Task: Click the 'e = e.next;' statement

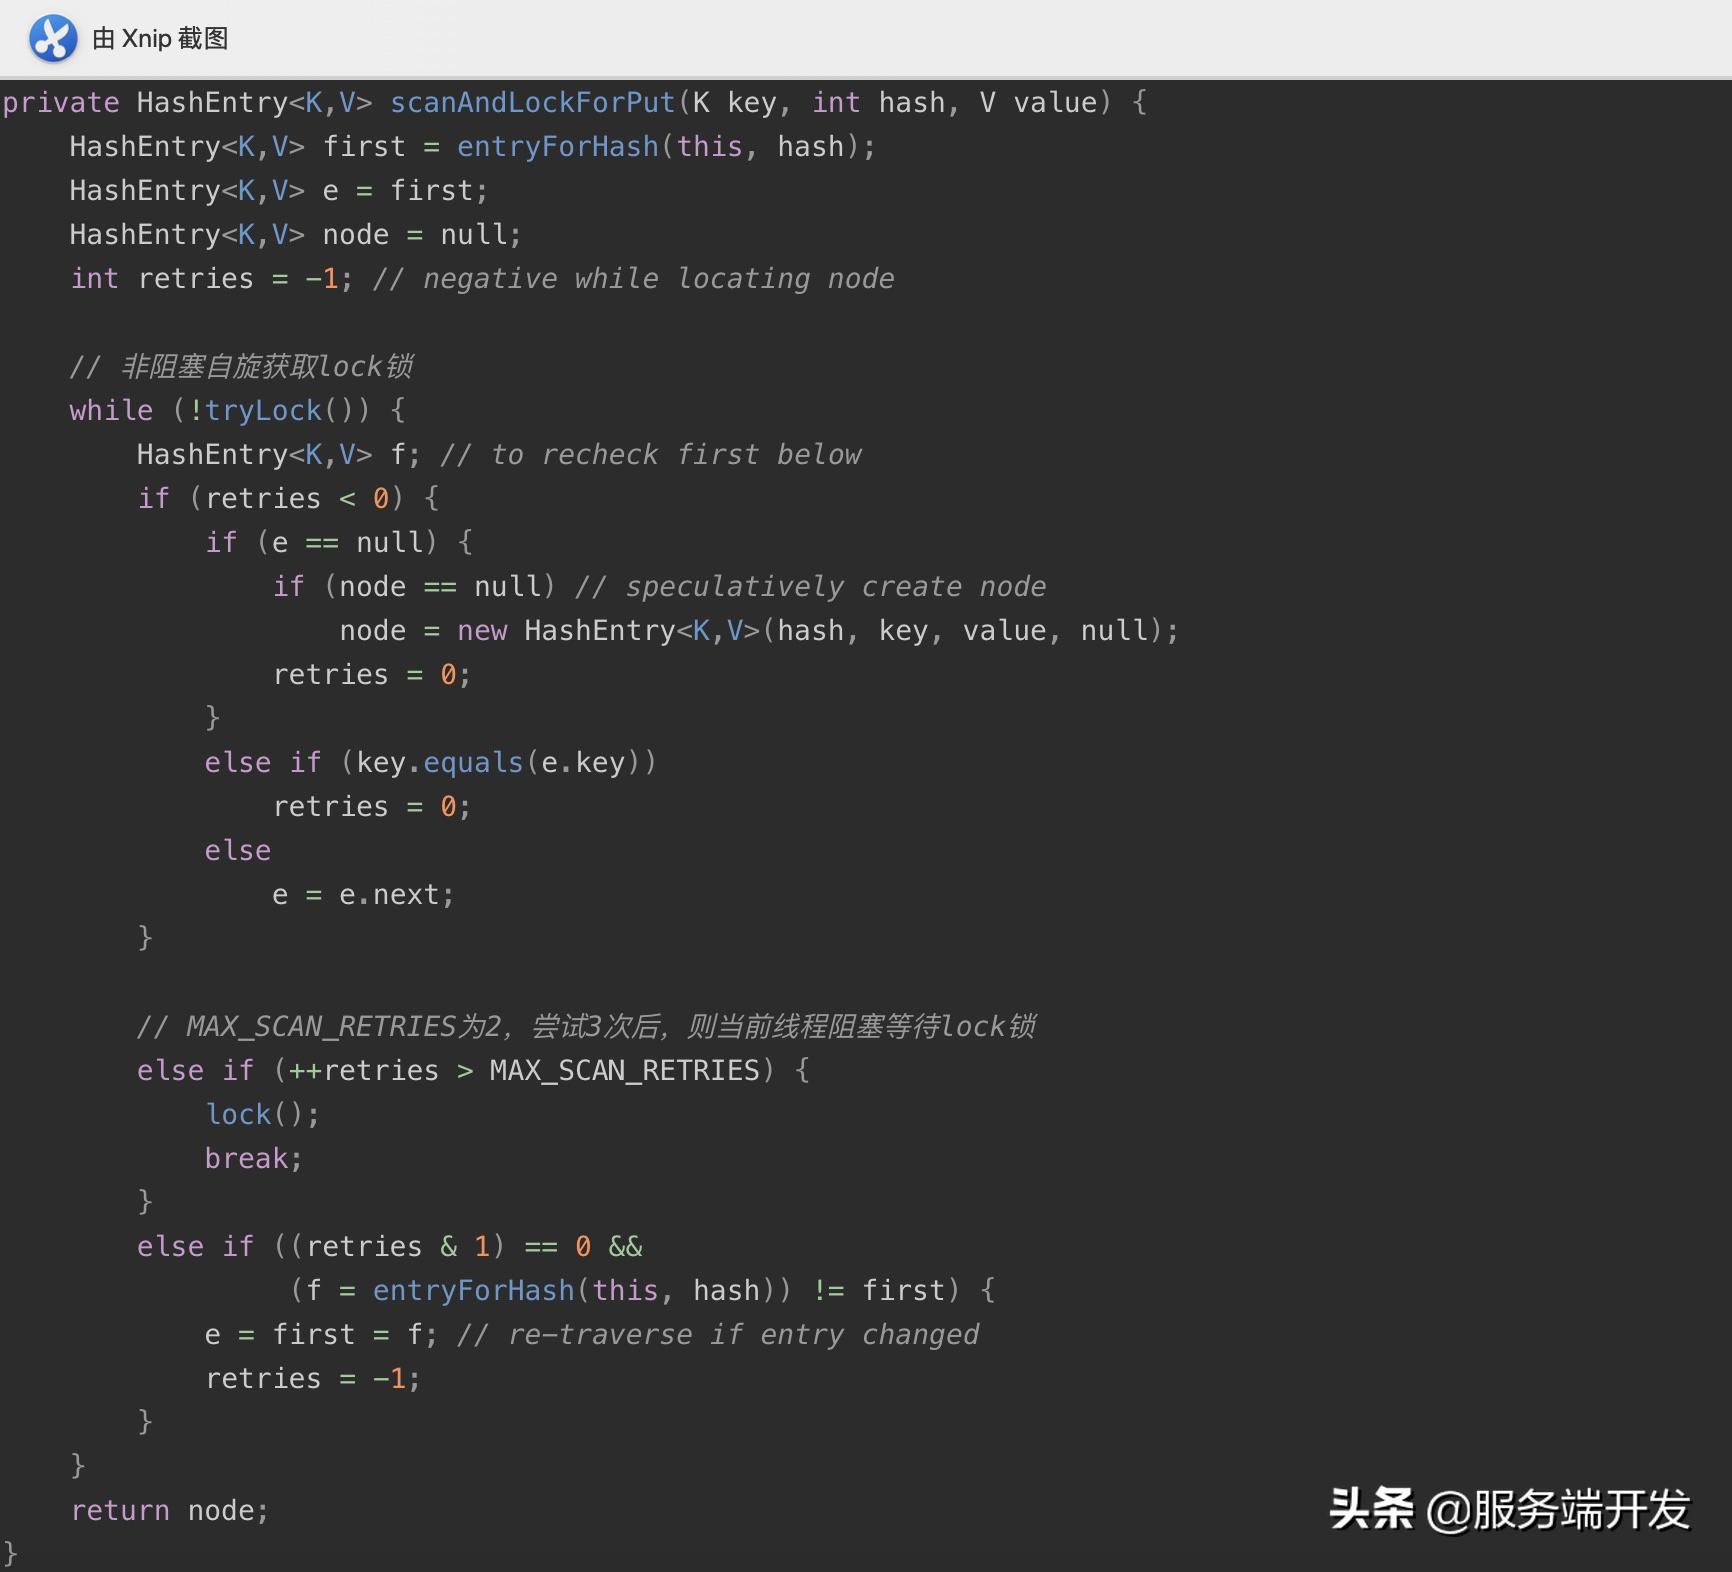Action: pos(363,895)
